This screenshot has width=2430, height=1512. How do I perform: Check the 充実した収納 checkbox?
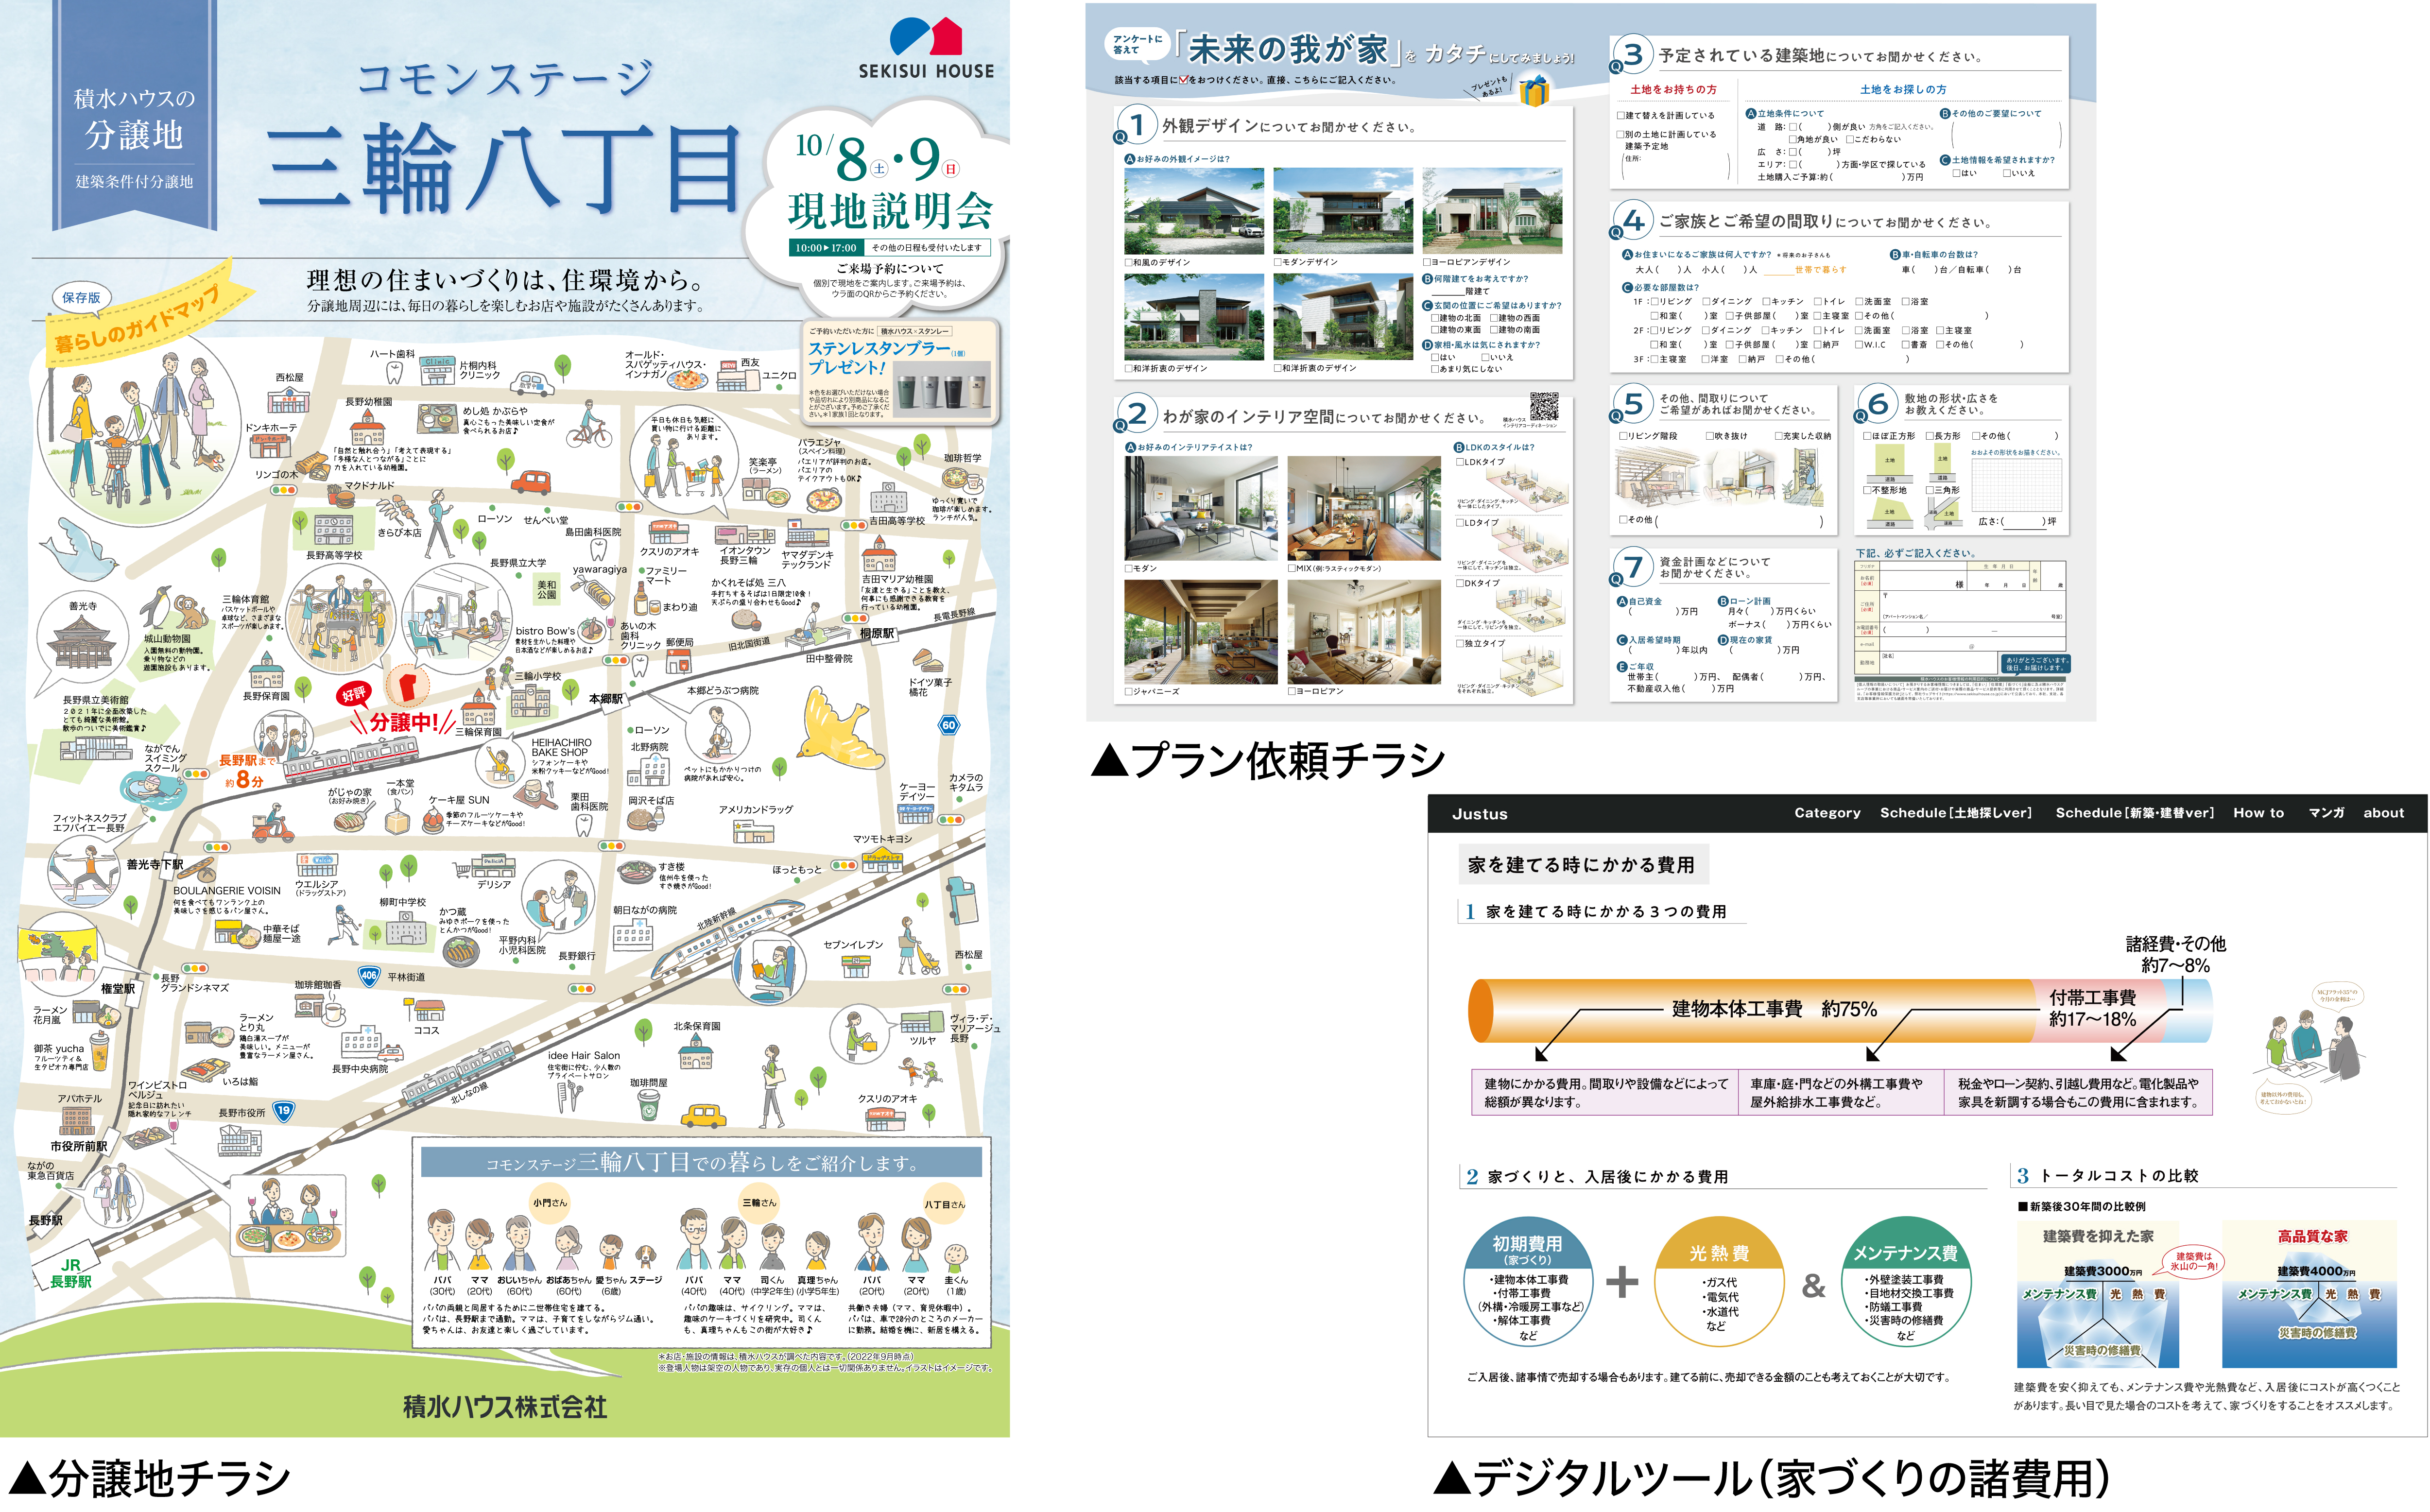point(1778,436)
